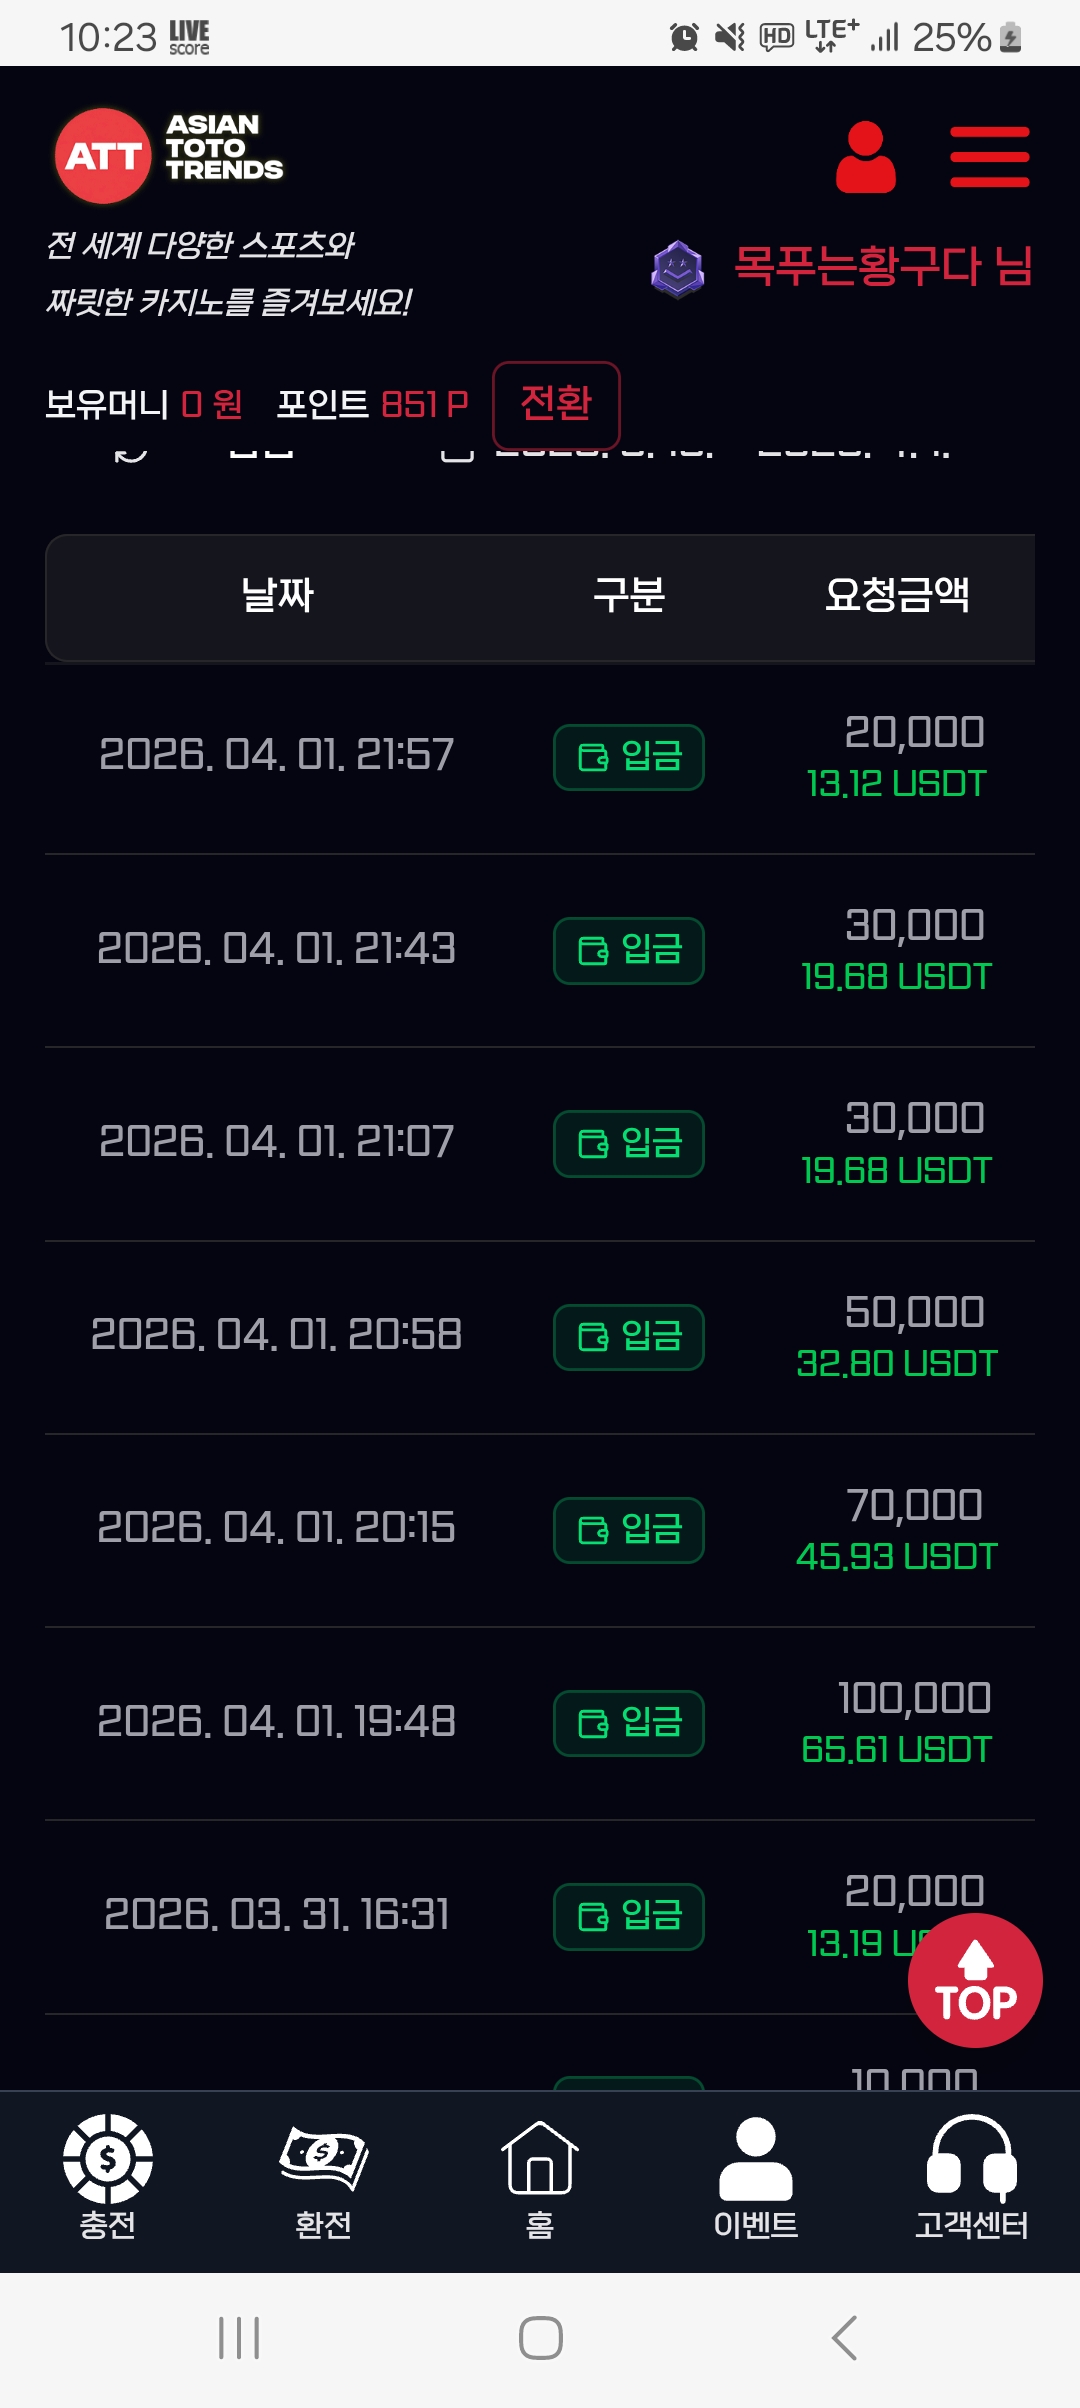The image size is (1080, 2408).
Task: Select the 100,000 deposit row at 19:48
Action: point(540,1723)
